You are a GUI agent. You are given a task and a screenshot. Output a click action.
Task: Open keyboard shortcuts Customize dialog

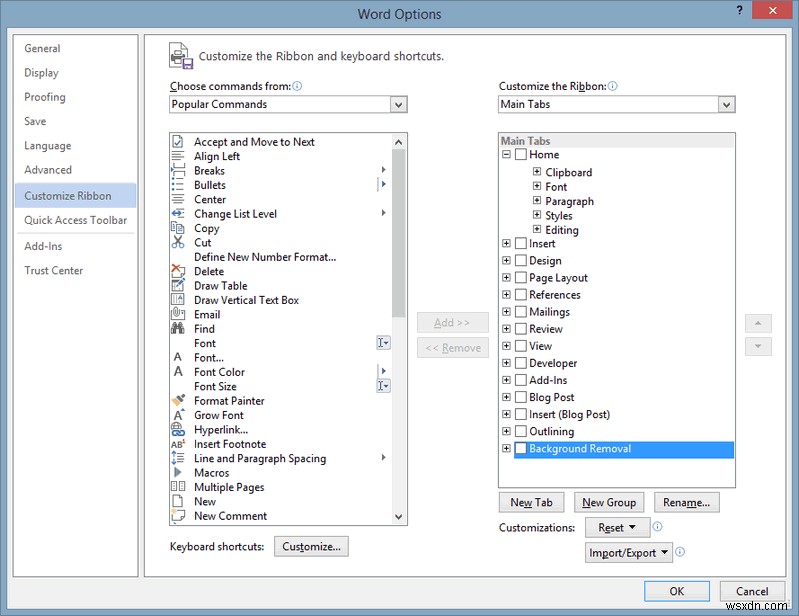tap(311, 546)
